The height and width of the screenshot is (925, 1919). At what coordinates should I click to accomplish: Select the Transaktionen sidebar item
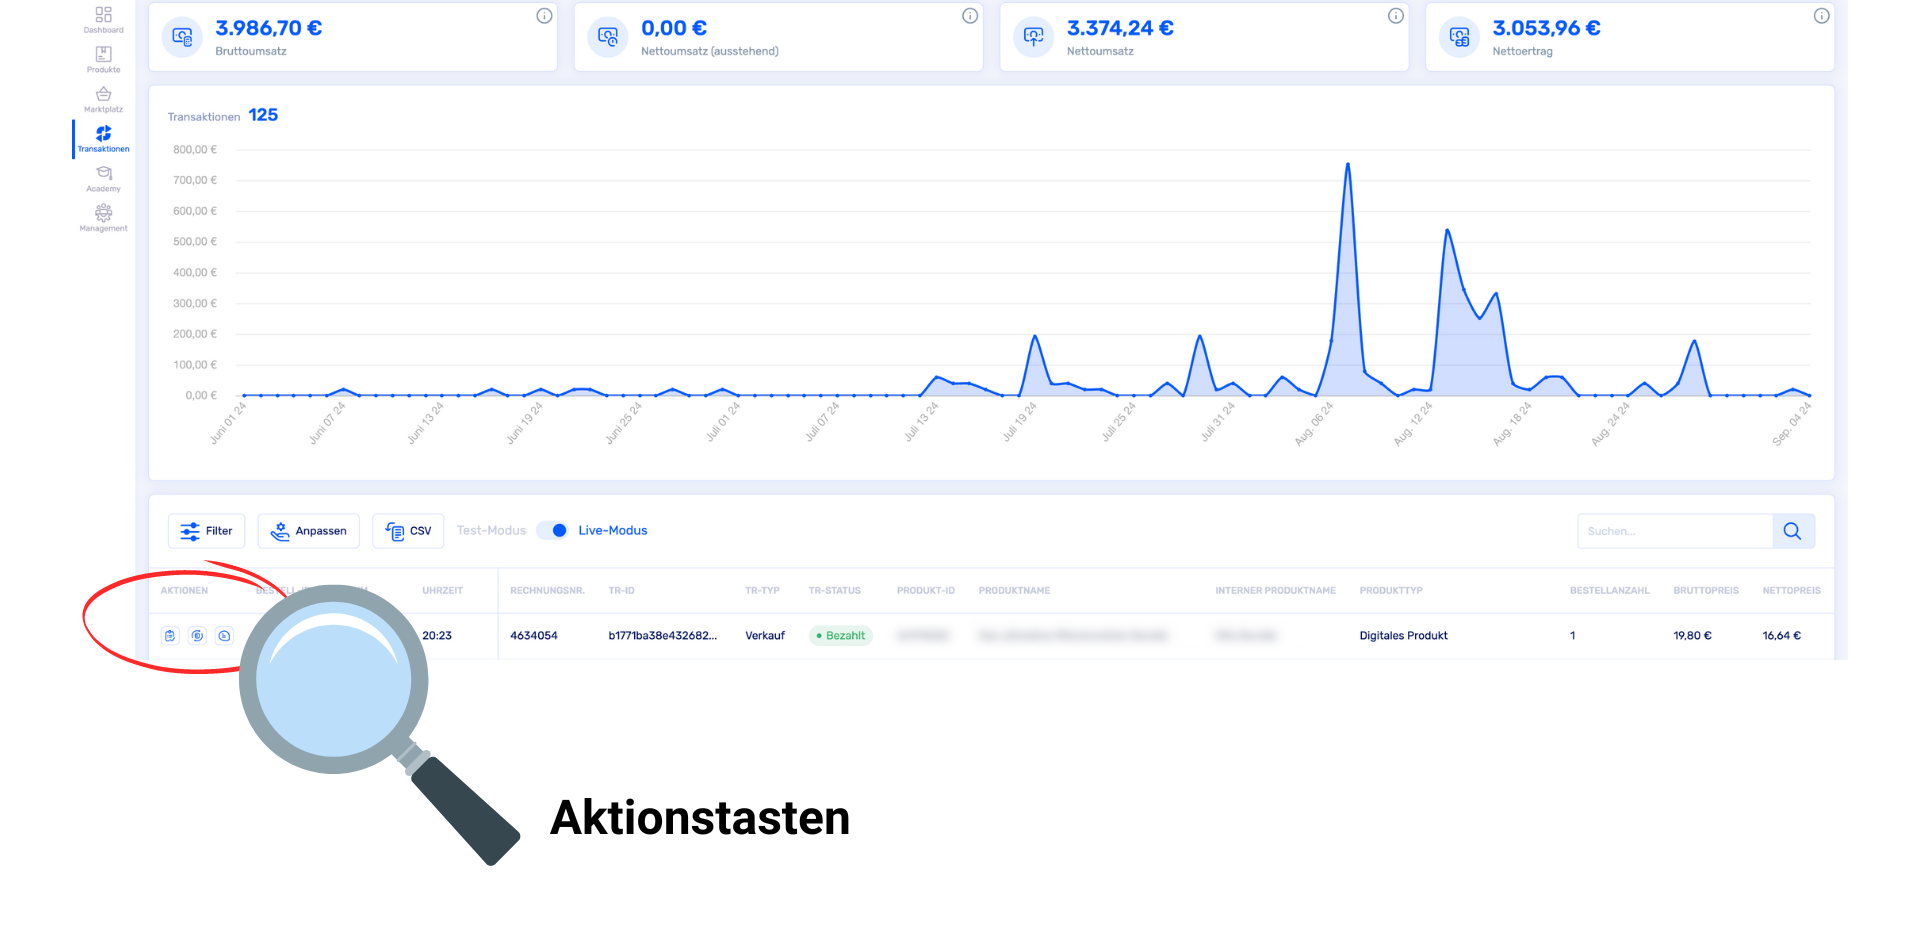point(103,139)
